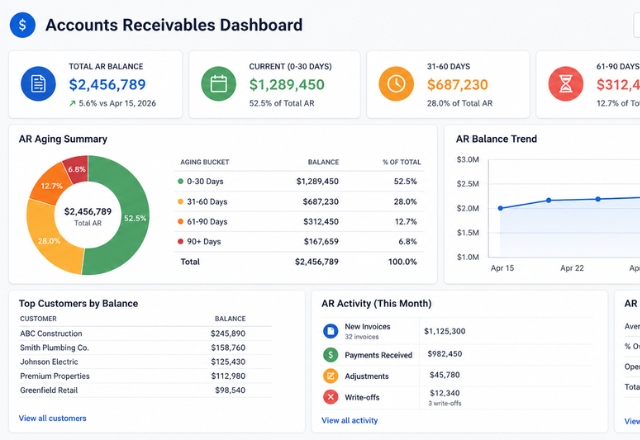The width and height of the screenshot is (640, 440).
Task: Click the $12,340 Write-offs amount
Action: (445, 393)
